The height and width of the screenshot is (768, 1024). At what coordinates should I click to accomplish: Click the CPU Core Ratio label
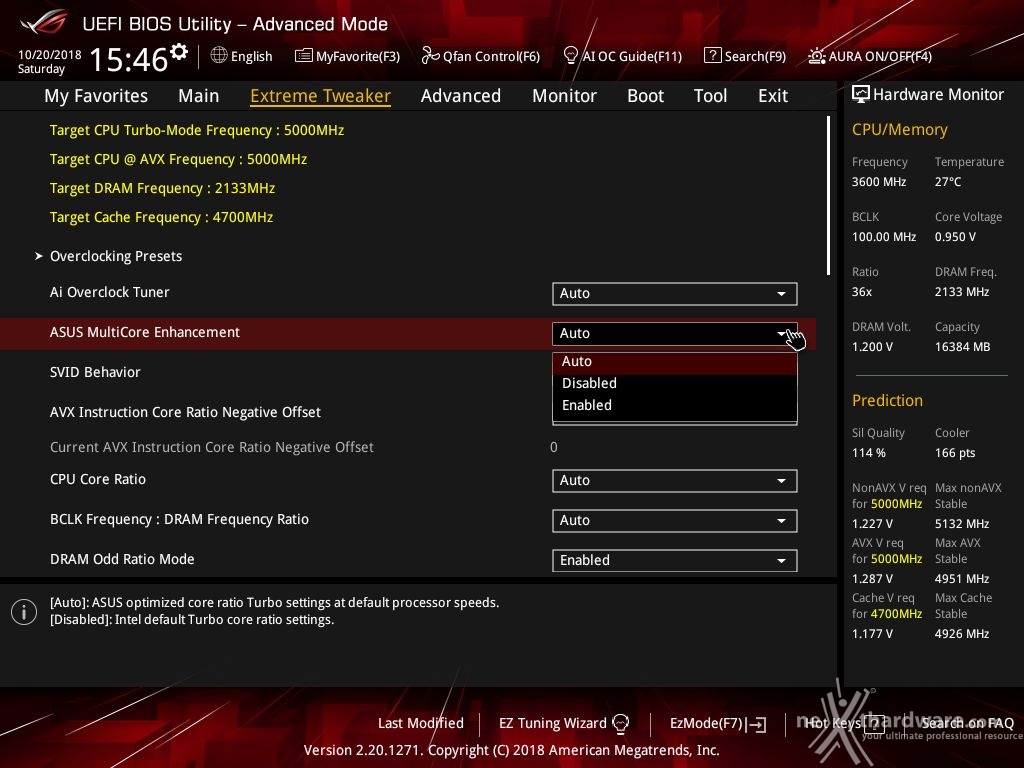coord(98,479)
